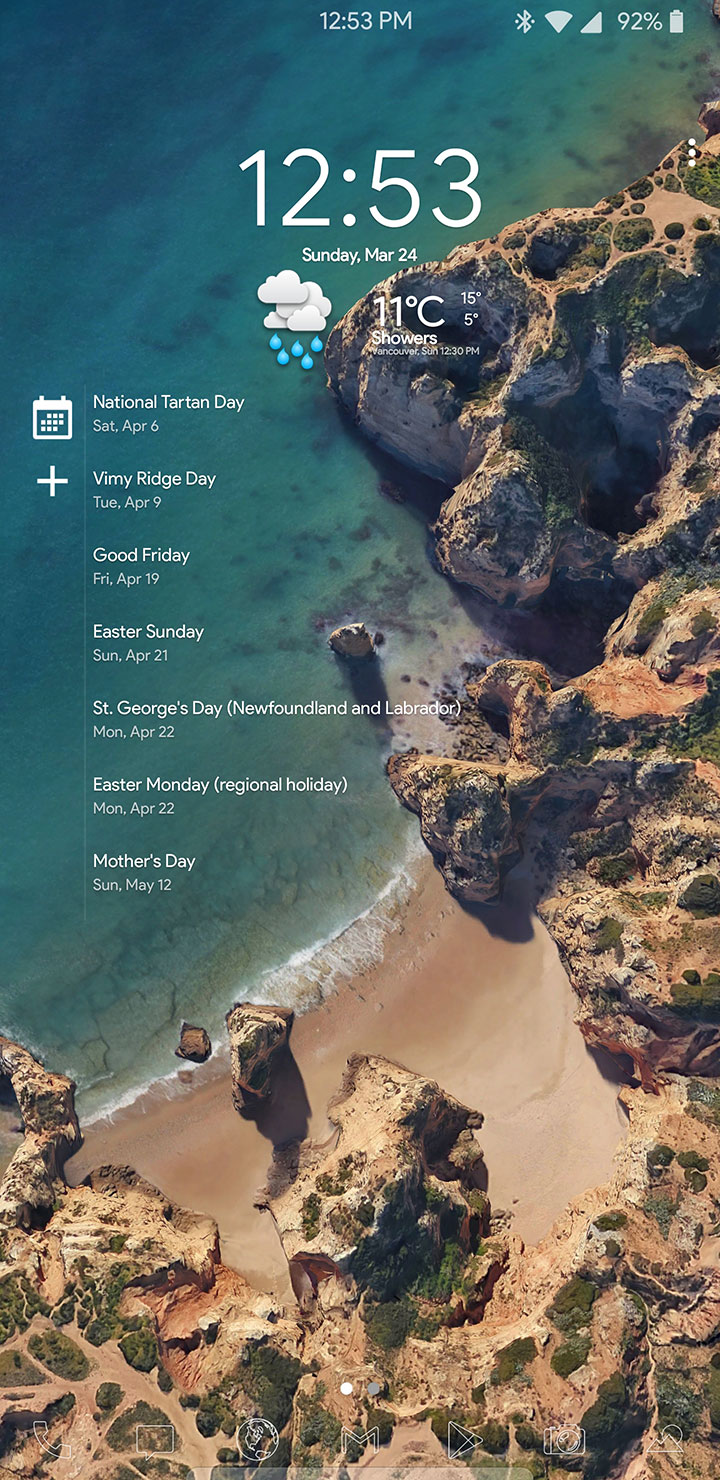This screenshot has width=720, height=1480.
Task: Tap the Vancouver weather update text
Action: tap(425, 352)
